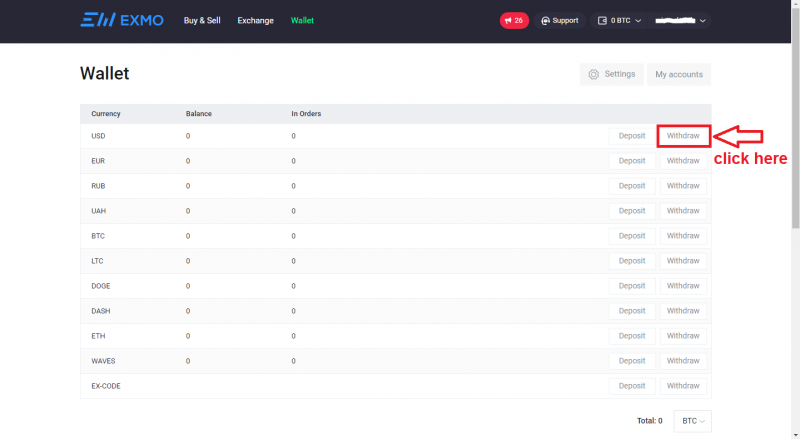800x439 pixels.
Task: Click the Balance column header
Action: tap(199, 113)
